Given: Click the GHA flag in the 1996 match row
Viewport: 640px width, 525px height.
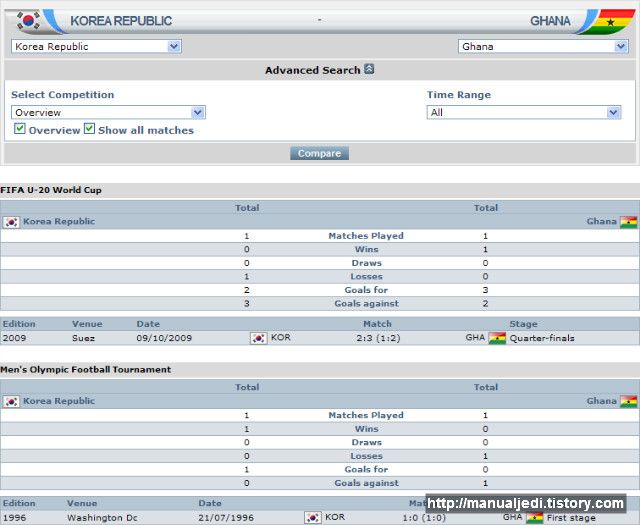Looking at the screenshot, I should click(x=534, y=518).
